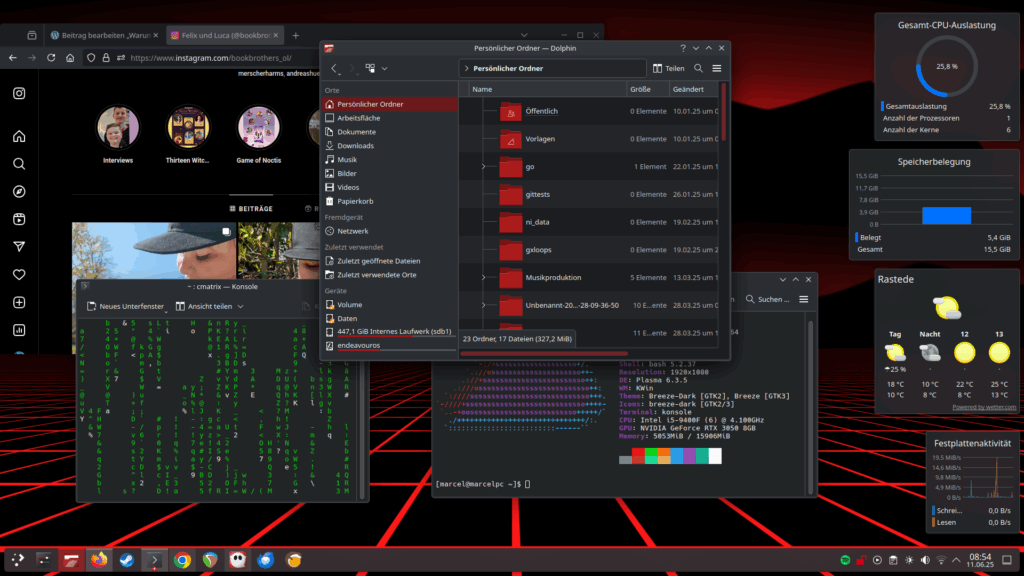Image resolution: width=1024 pixels, height=576 pixels.
Task: Expand the breadcrumb chevron before Persönlicher Ordner
Action: [466, 68]
